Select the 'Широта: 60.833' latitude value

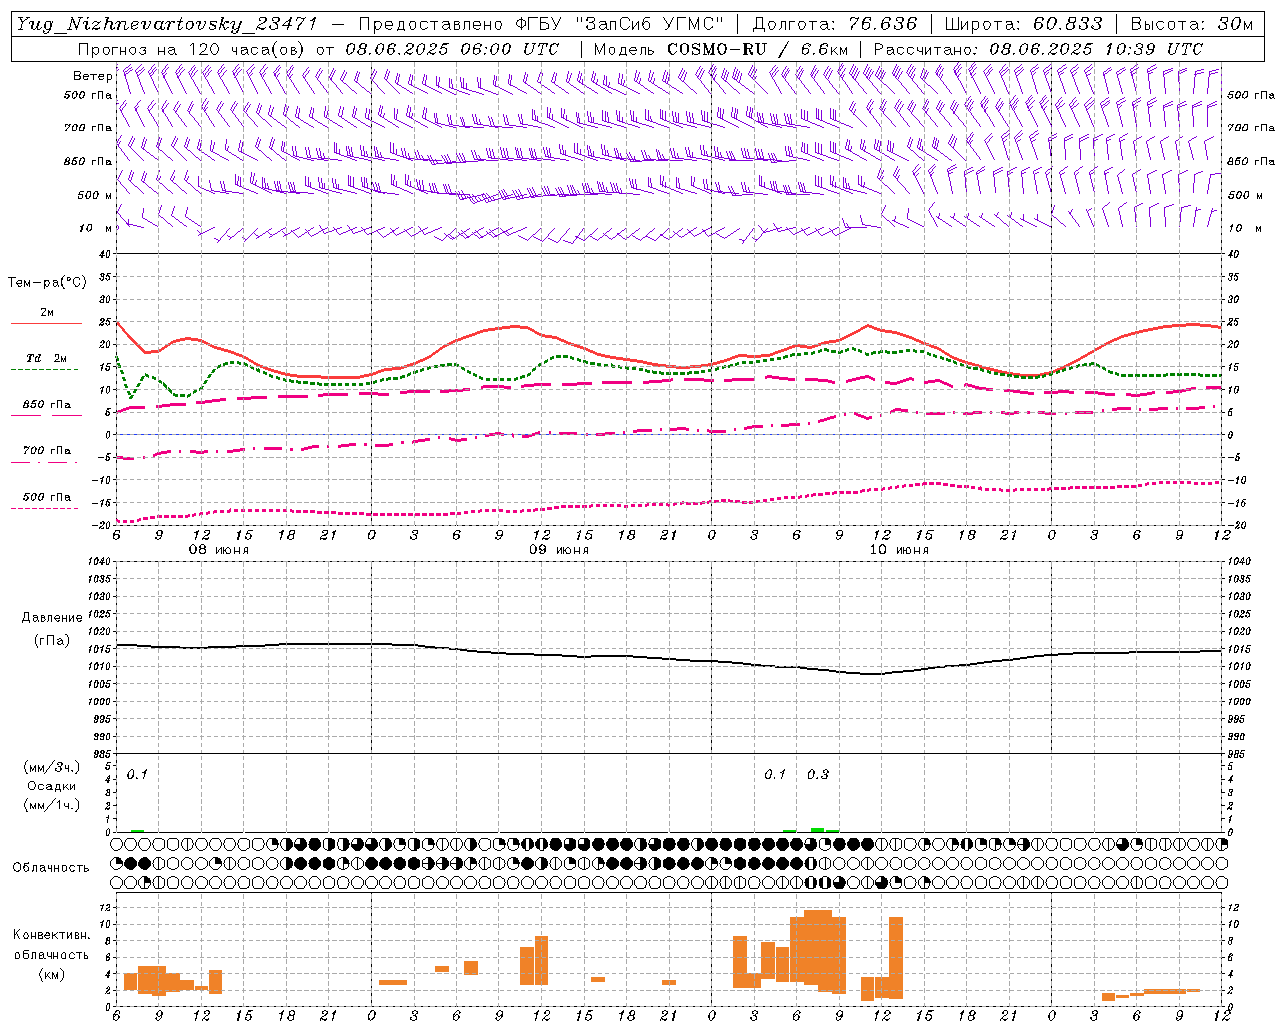click(1023, 25)
